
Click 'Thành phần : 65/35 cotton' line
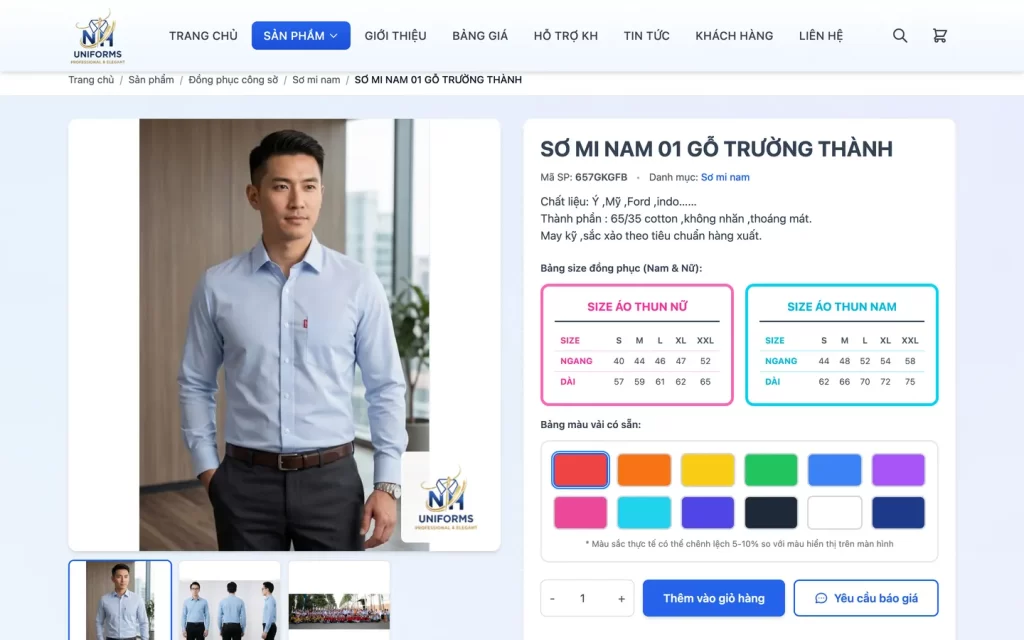point(676,219)
